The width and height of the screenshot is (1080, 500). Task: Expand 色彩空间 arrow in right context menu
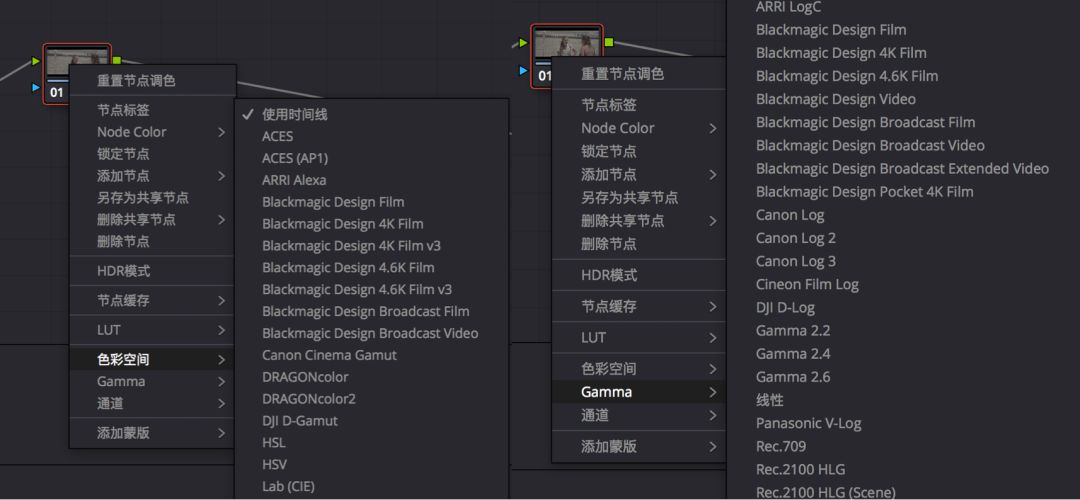tap(713, 370)
